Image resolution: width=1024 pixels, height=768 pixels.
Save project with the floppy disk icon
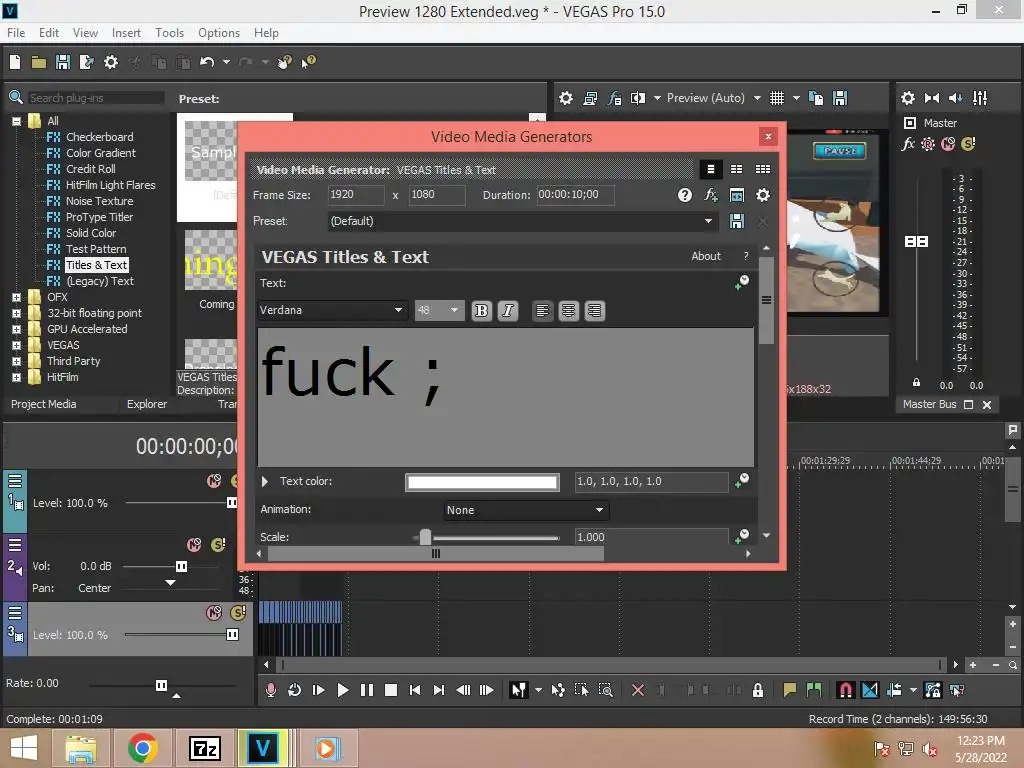coord(63,62)
